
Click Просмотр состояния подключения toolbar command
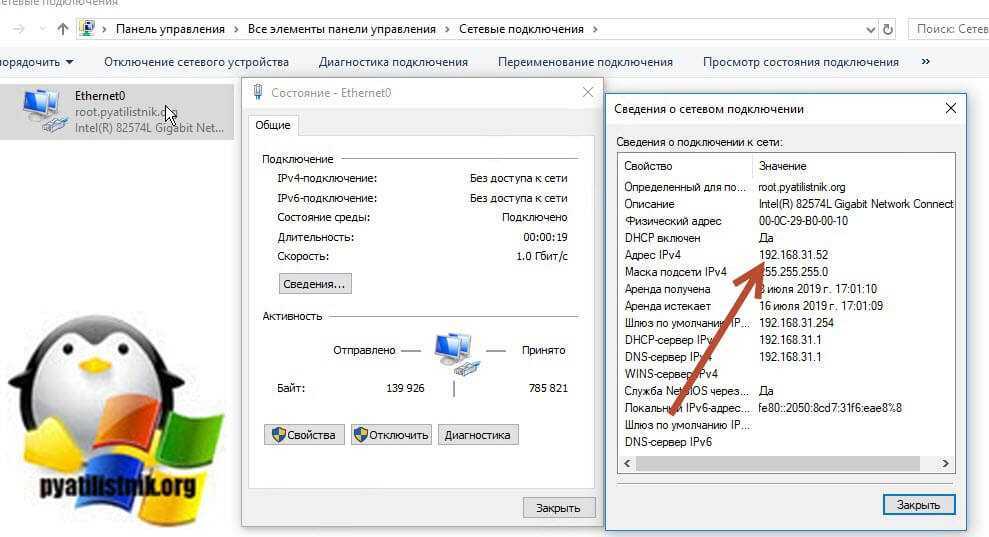[x=800, y=62]
